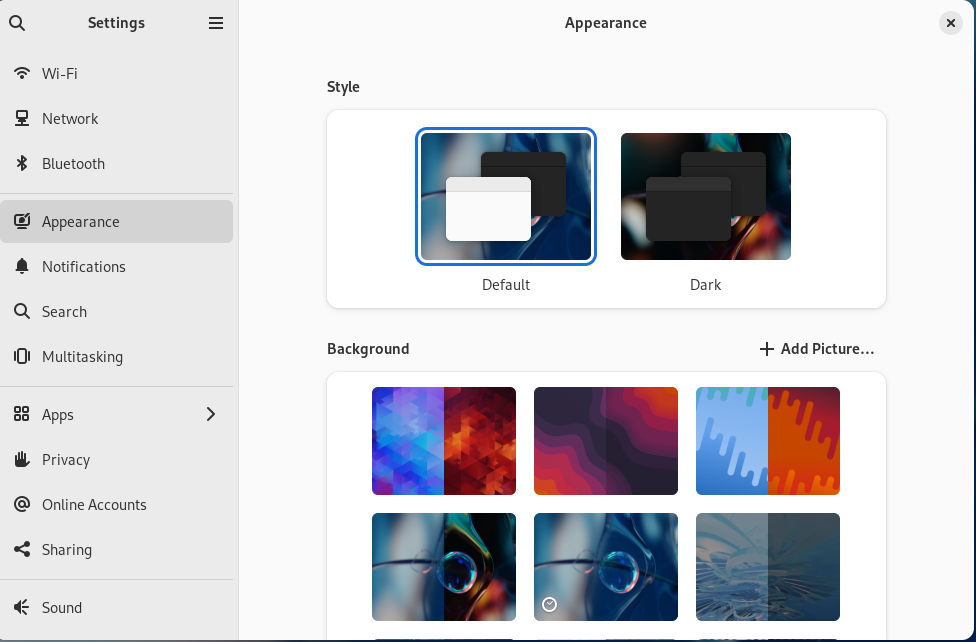The height and width of the screenshot is (642, 976).
Task: Choose the glass orb light/dark split wallpaper
Action: (444, 567)
